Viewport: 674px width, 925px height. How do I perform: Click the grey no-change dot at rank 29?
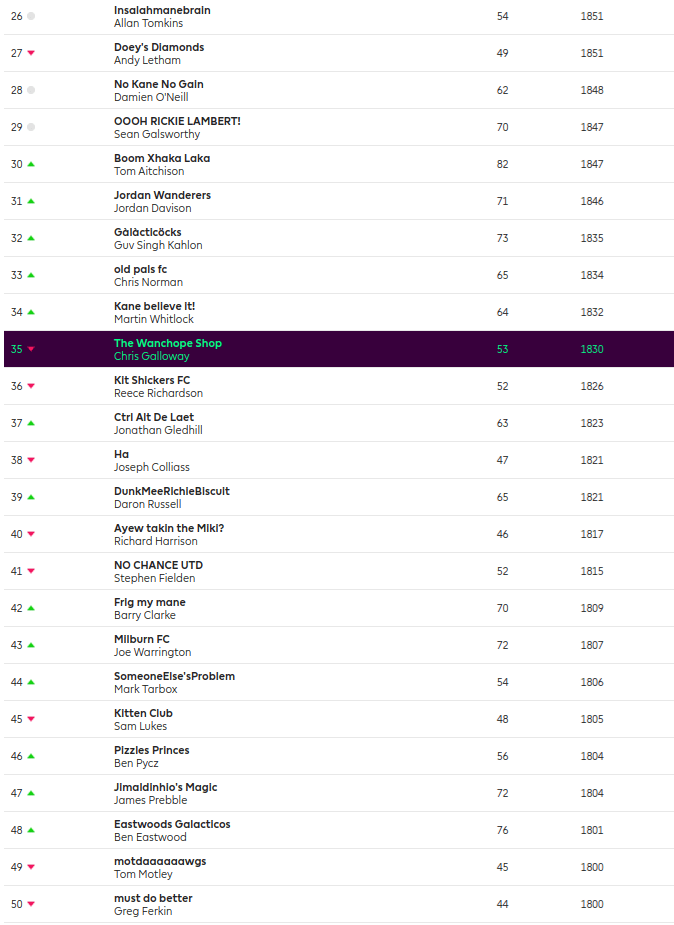click(31, 127)
